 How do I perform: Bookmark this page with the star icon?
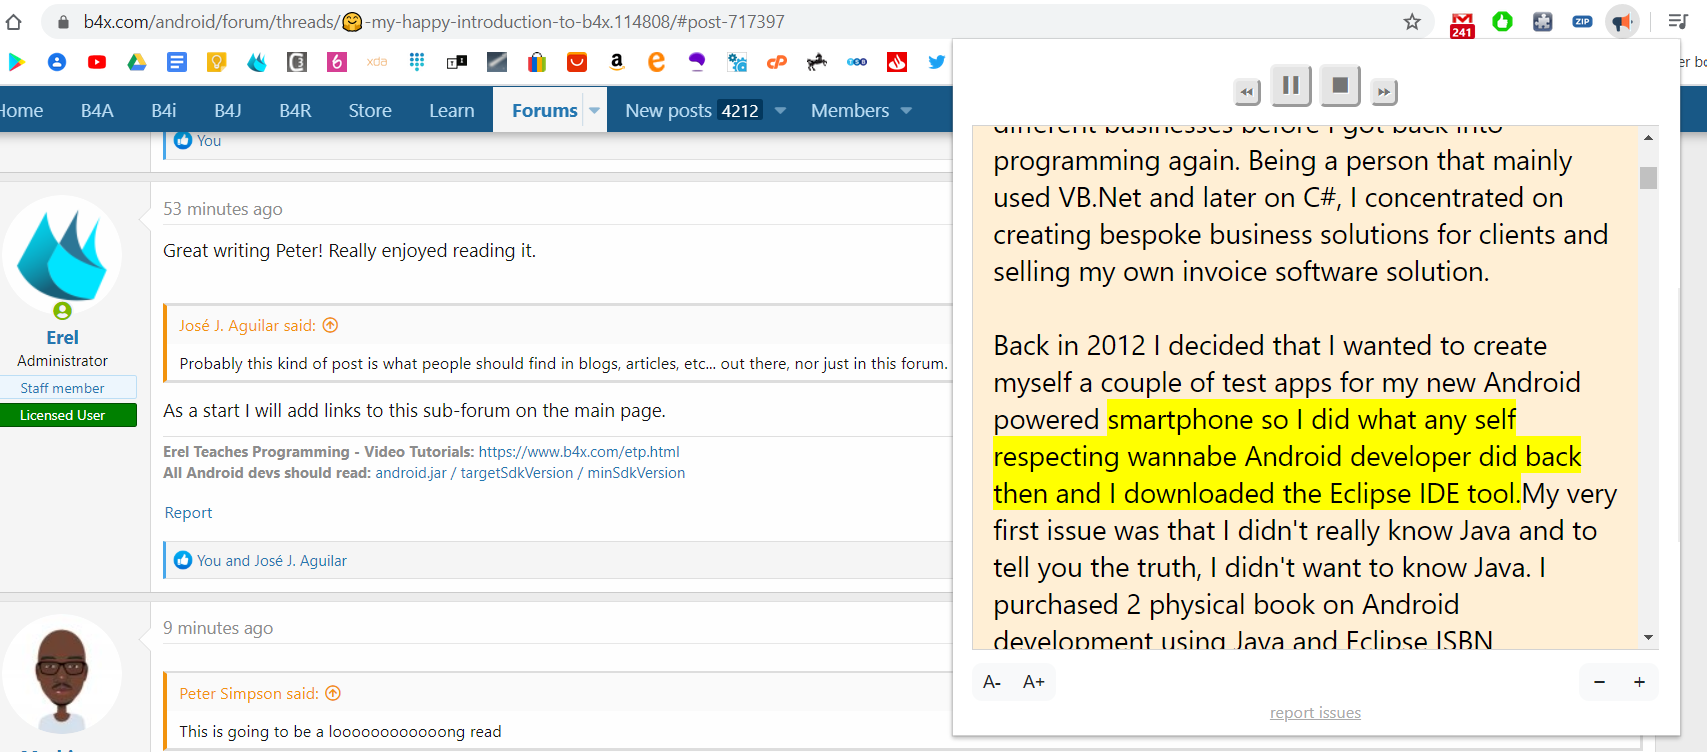pos(1412,22)
